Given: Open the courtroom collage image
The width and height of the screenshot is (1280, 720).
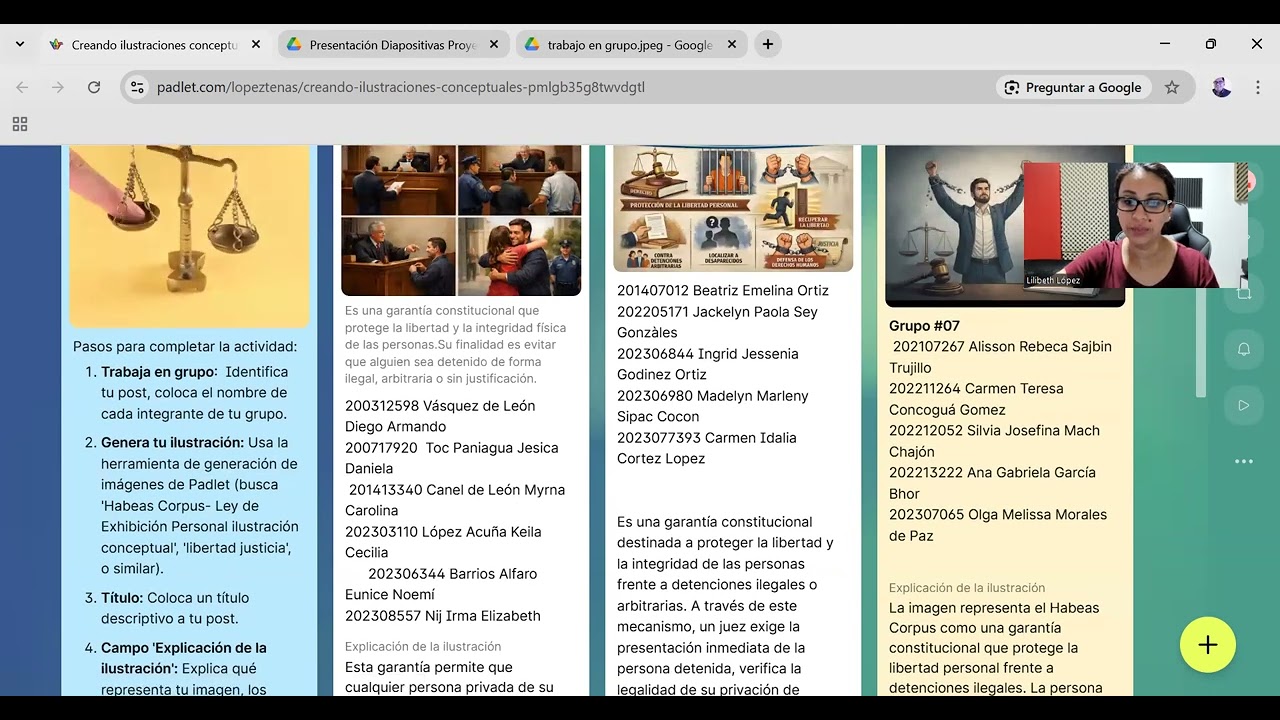Looking at the screenshot, I should 461,220.
